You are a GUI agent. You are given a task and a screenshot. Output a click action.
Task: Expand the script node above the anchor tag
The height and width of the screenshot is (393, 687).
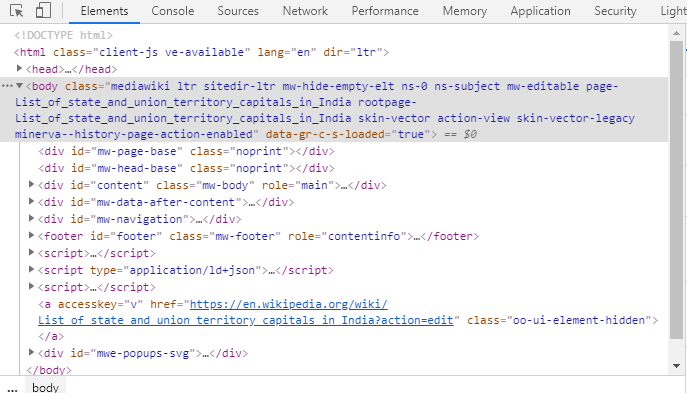(31, 287)
